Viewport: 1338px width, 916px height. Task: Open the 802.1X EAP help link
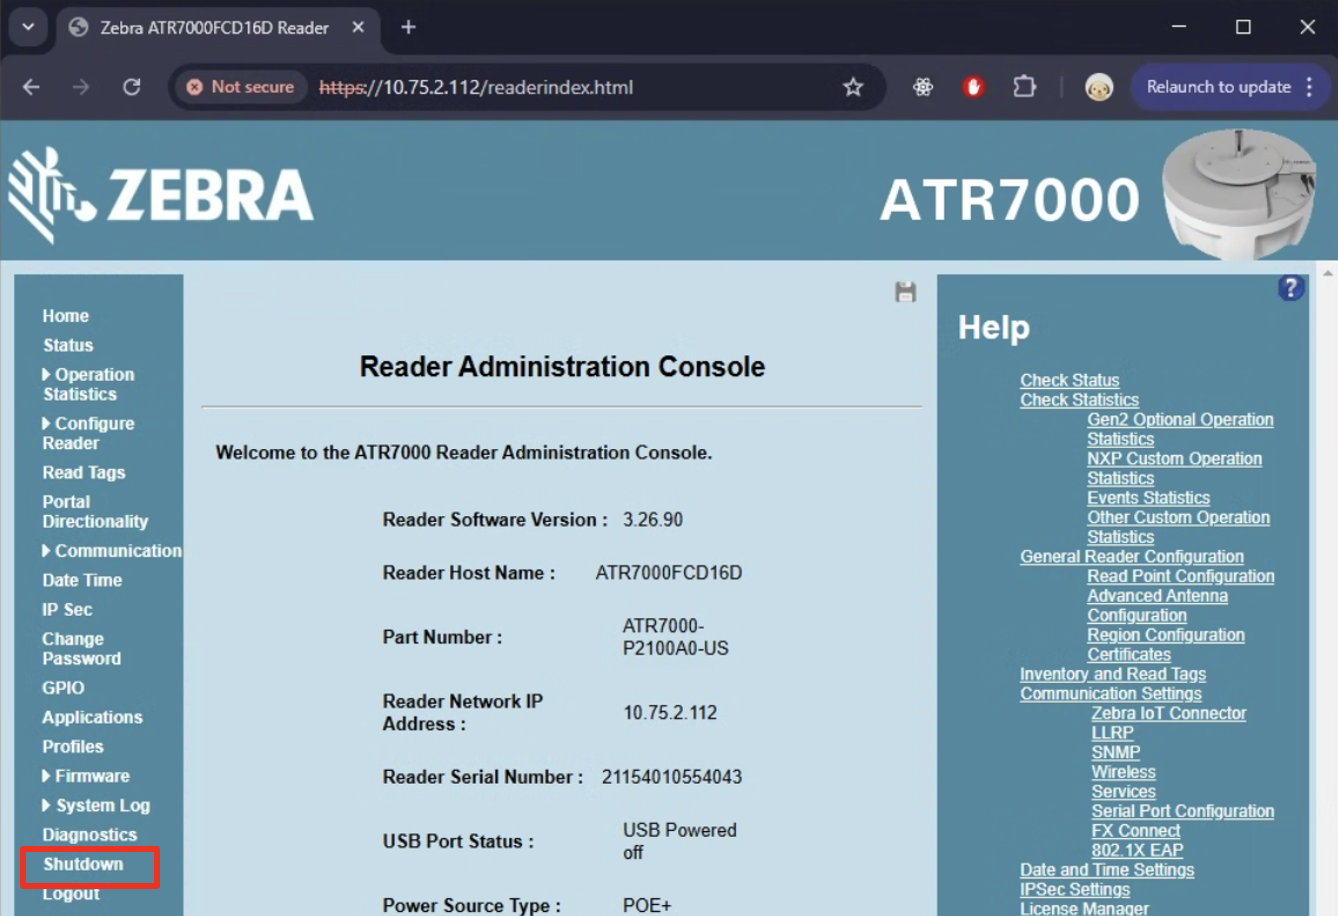(1137, 850)
